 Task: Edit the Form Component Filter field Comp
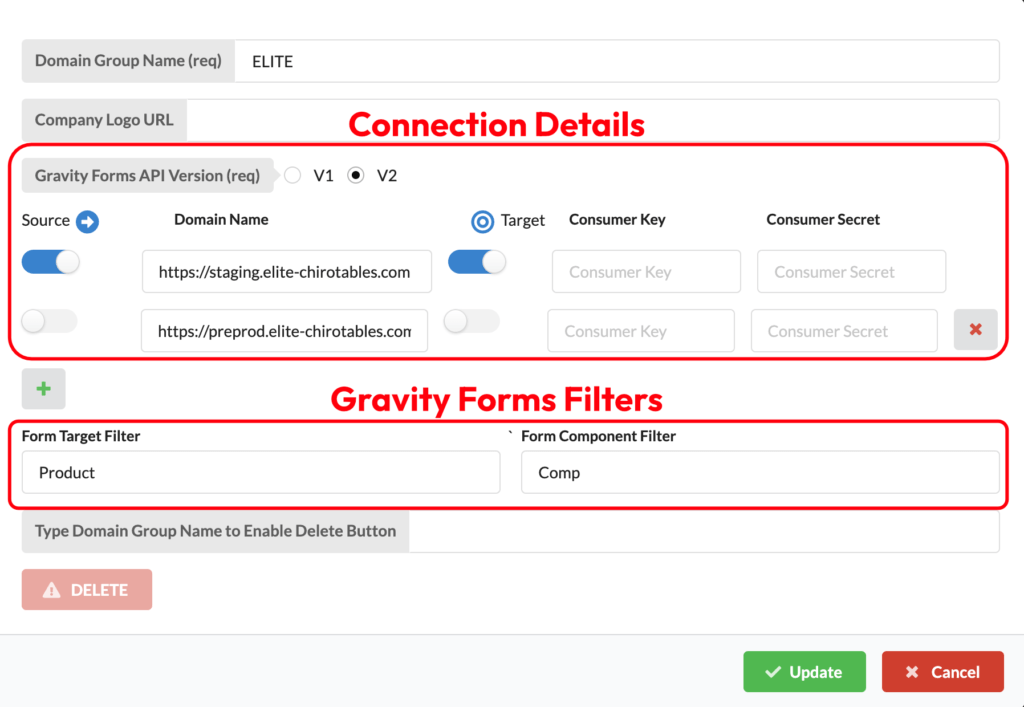[760, 472]
